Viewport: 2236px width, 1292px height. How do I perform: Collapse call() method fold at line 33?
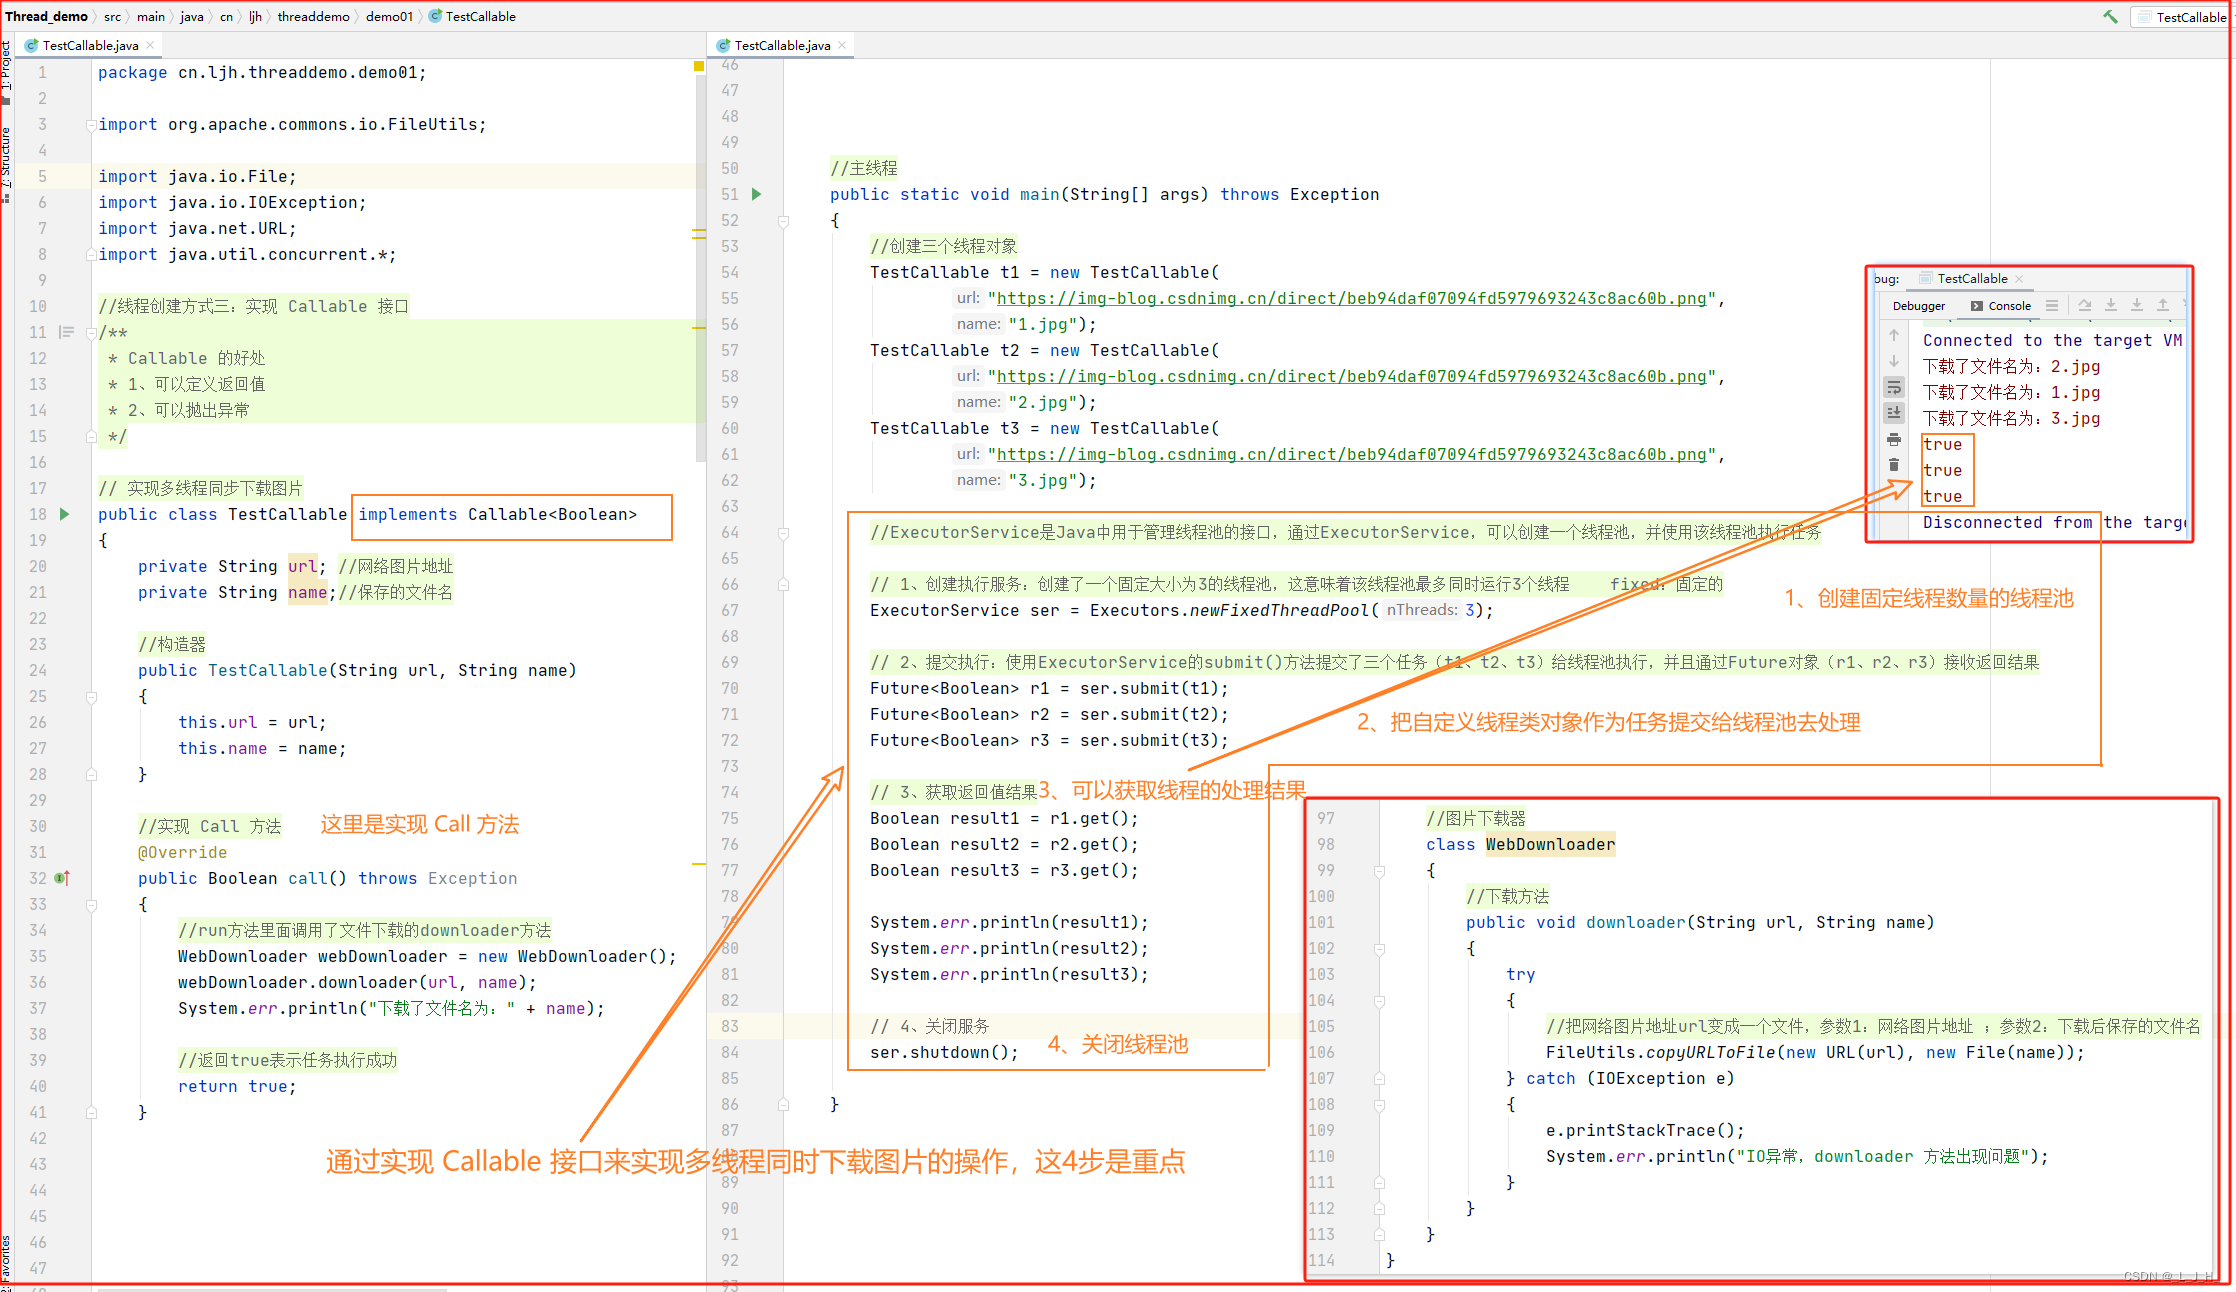pos(91,904)
